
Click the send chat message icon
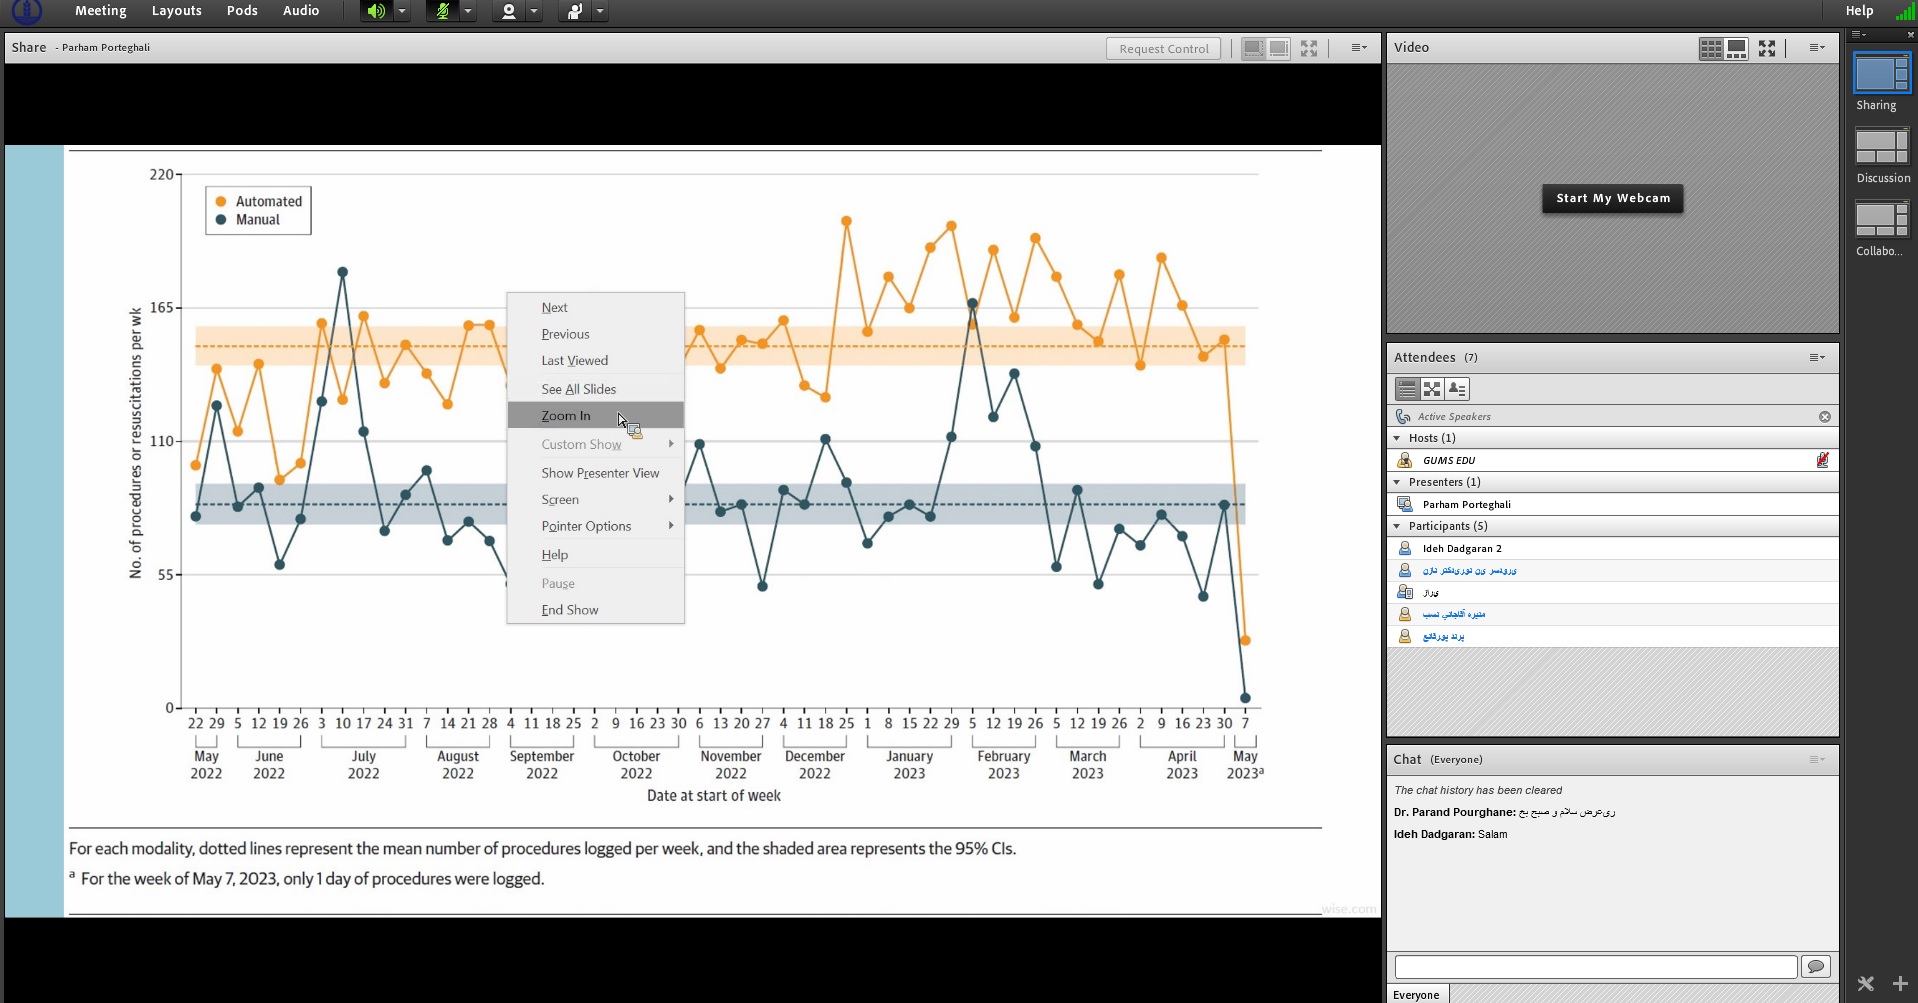click(1815, 966)
